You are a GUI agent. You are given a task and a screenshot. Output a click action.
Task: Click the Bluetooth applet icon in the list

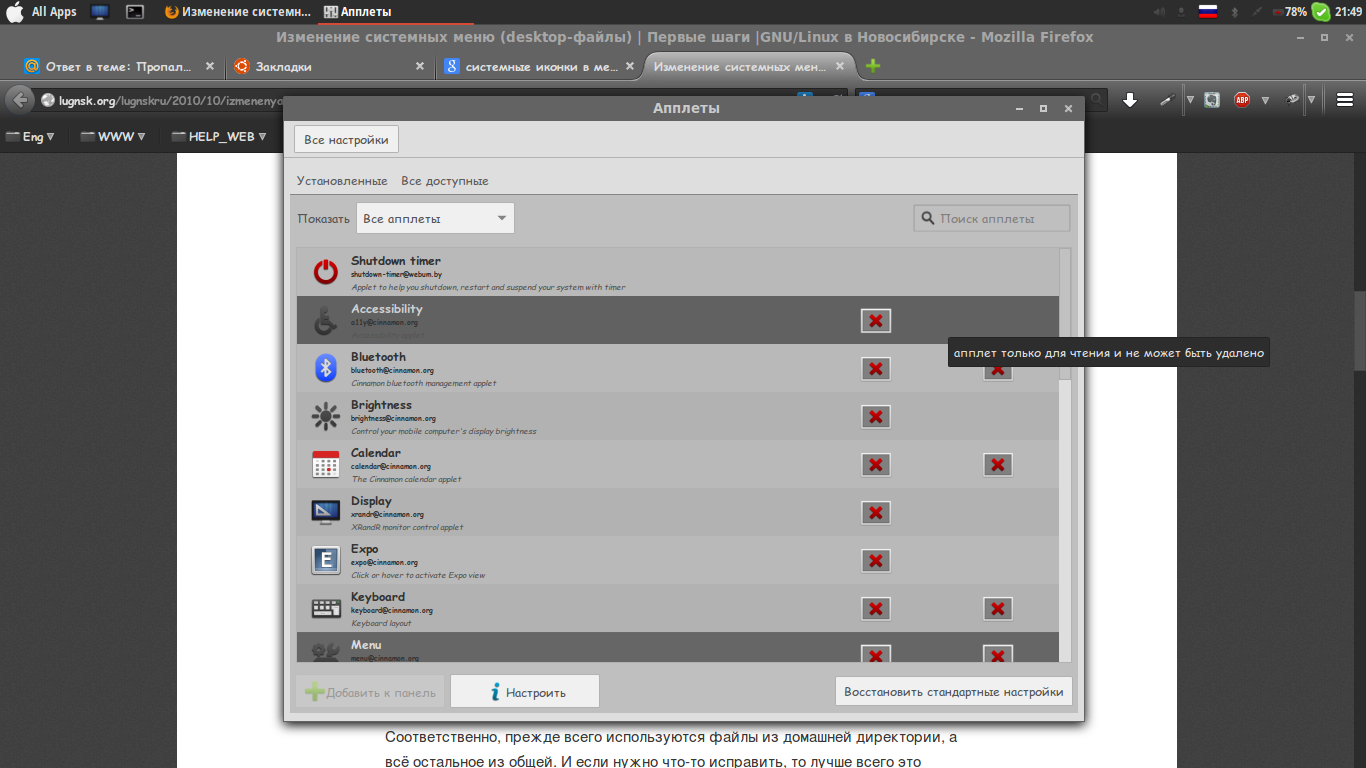[x=326, y=368]
